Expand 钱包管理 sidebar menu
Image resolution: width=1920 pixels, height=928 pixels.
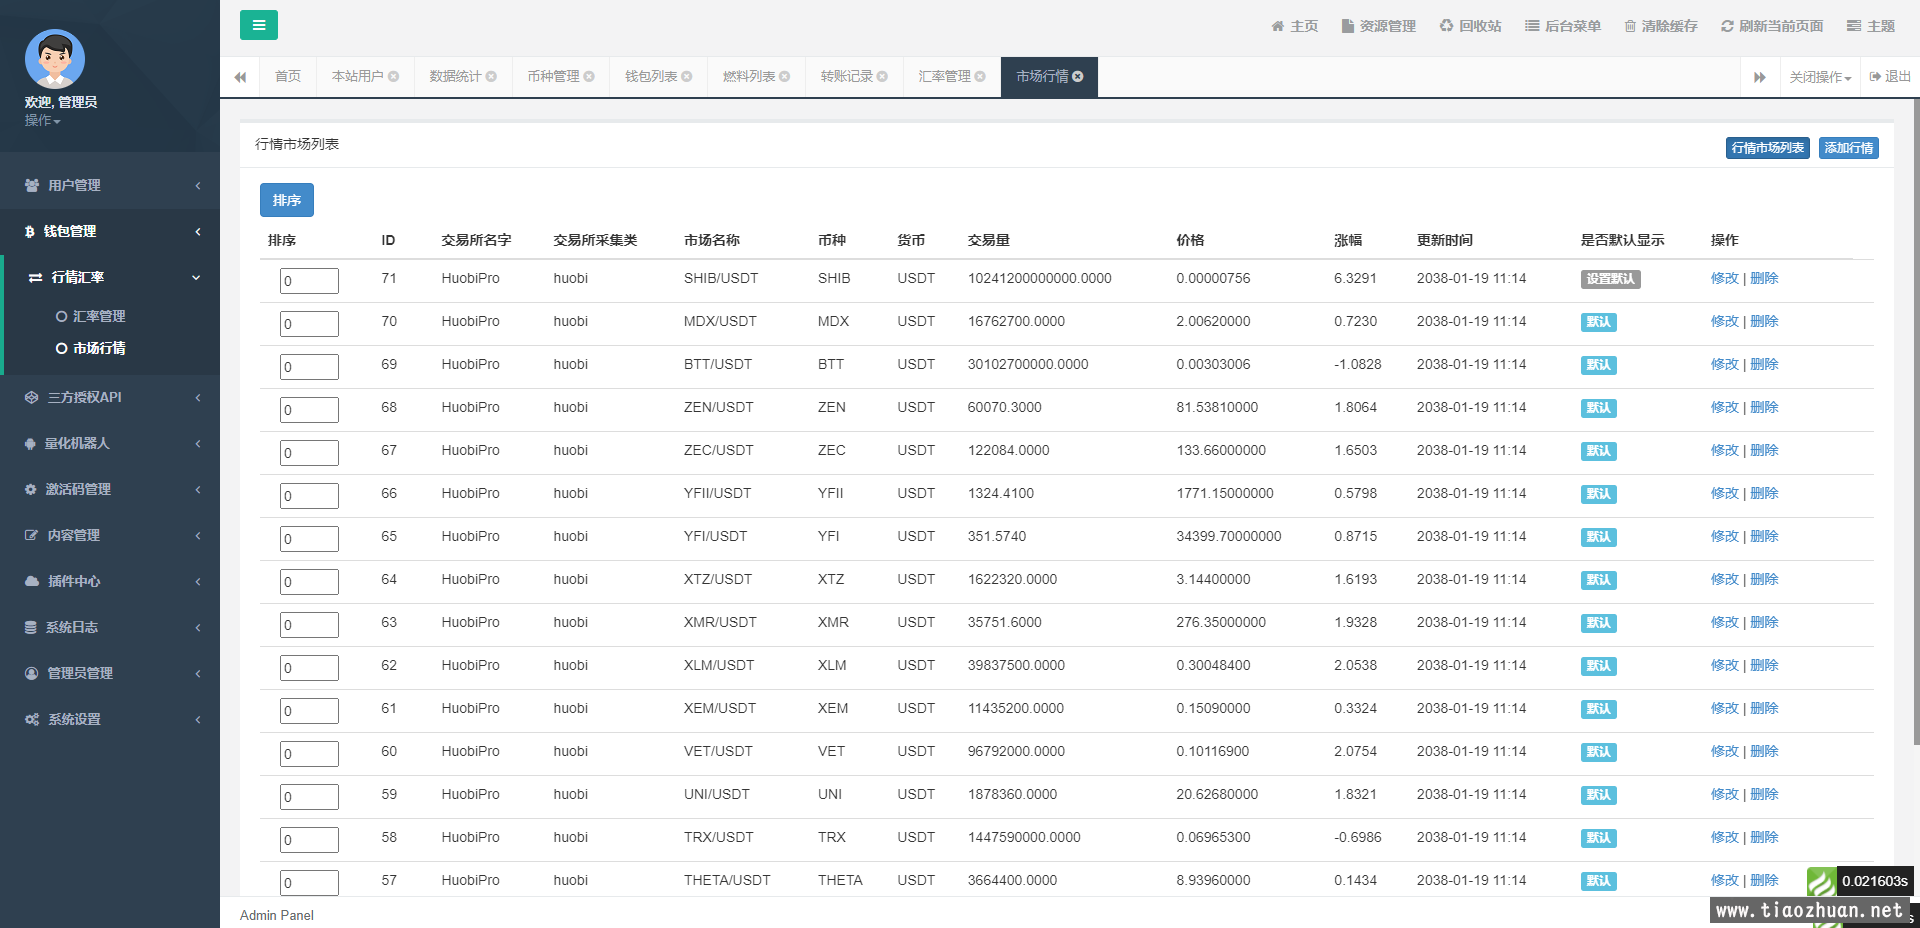click(x=110, y=231)
